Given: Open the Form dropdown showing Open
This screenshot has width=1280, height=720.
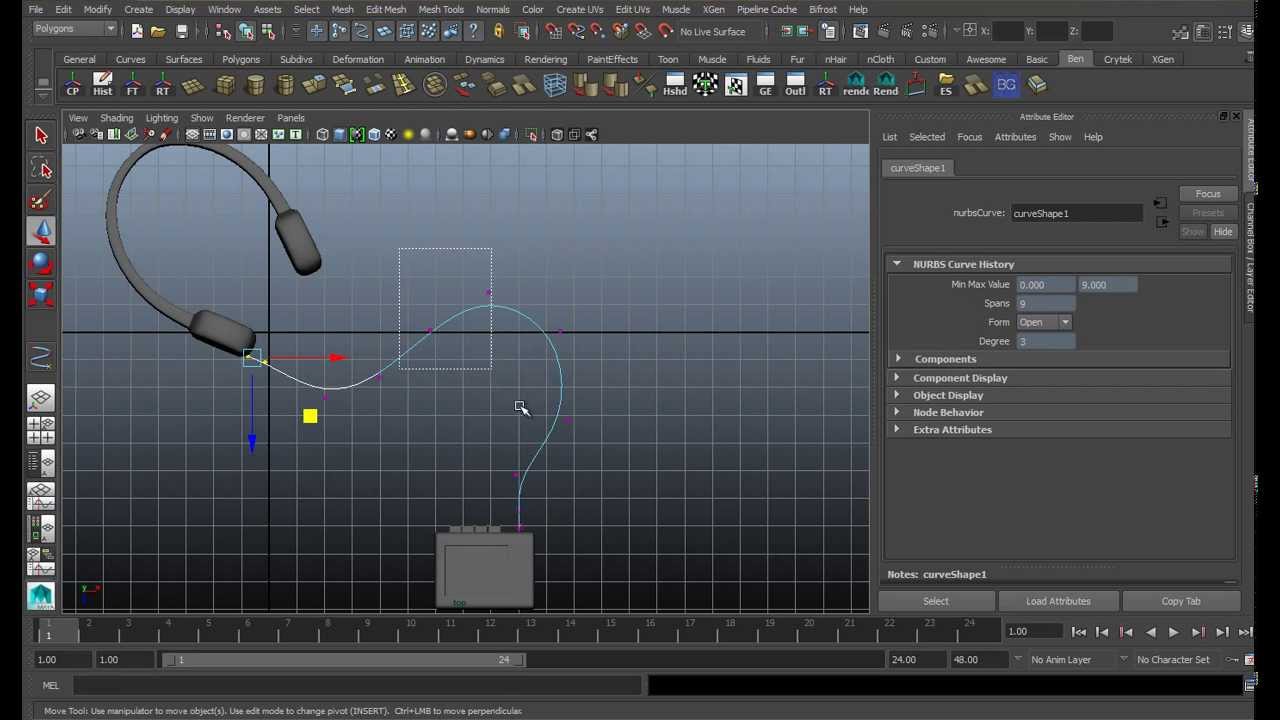Looking at the screenshot, I should (1044, 322).
